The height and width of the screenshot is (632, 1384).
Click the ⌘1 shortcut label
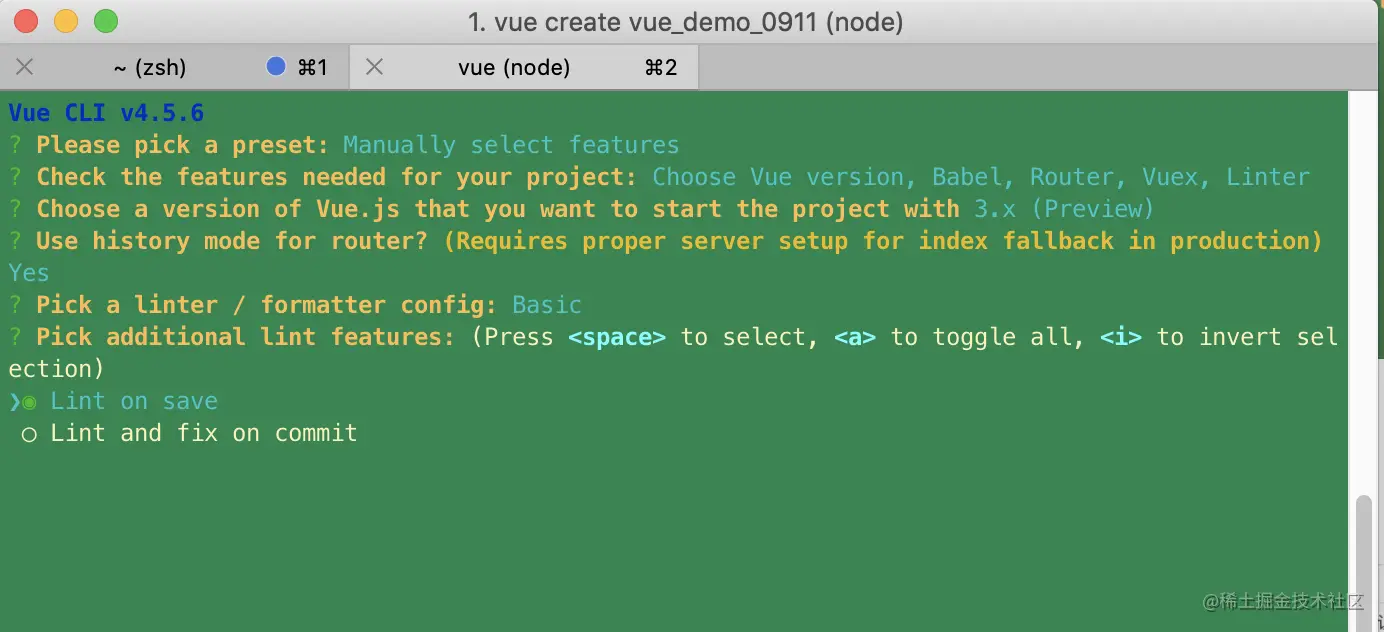click(313, 67)
